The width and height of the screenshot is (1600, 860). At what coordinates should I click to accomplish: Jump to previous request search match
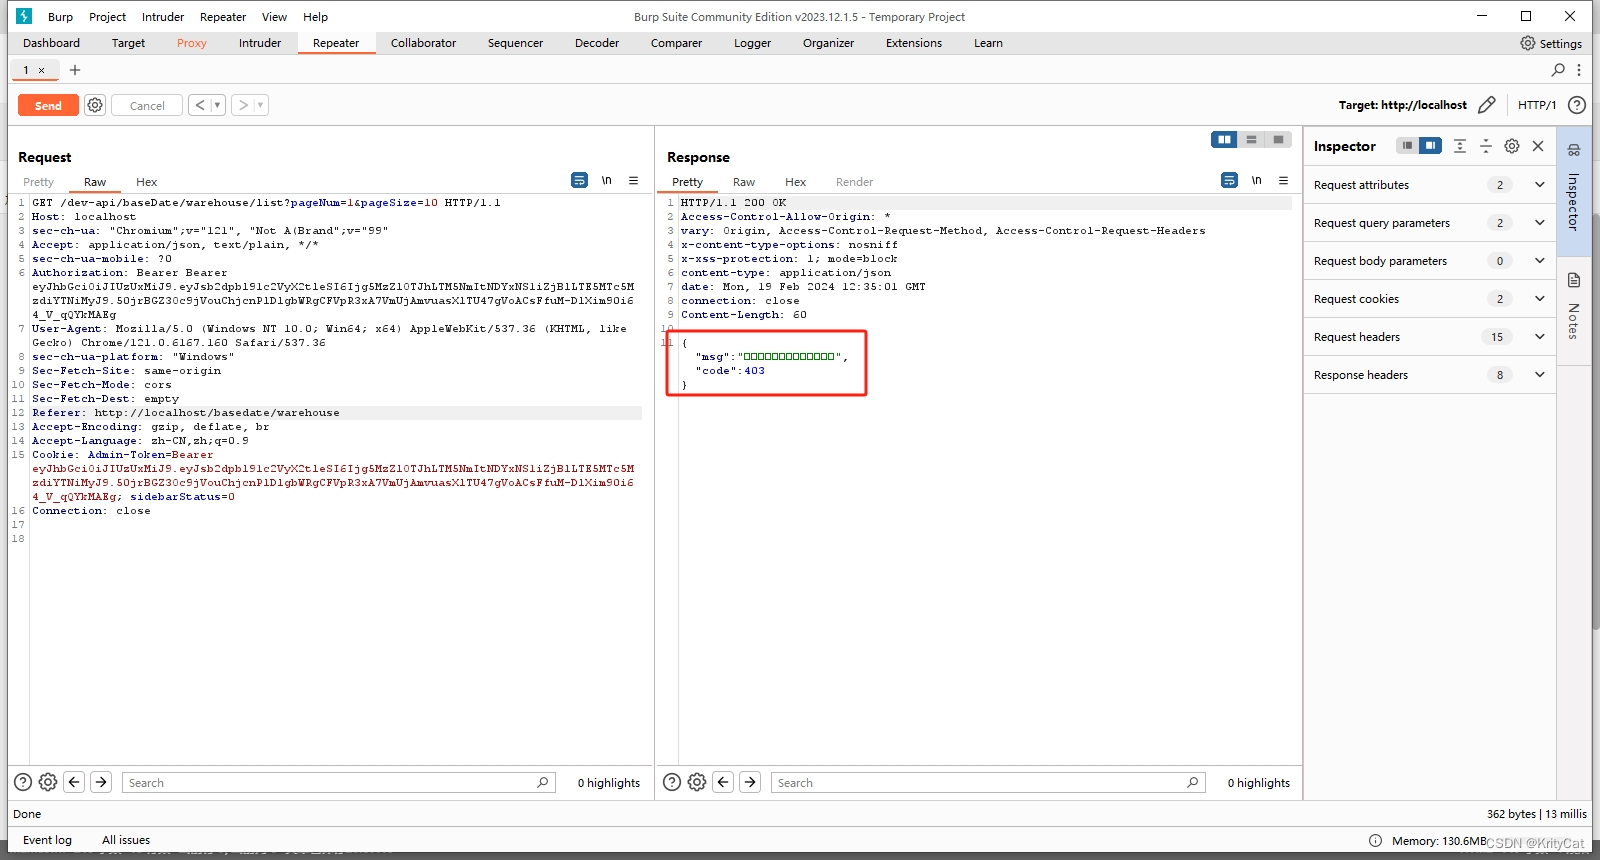(74, 782)
